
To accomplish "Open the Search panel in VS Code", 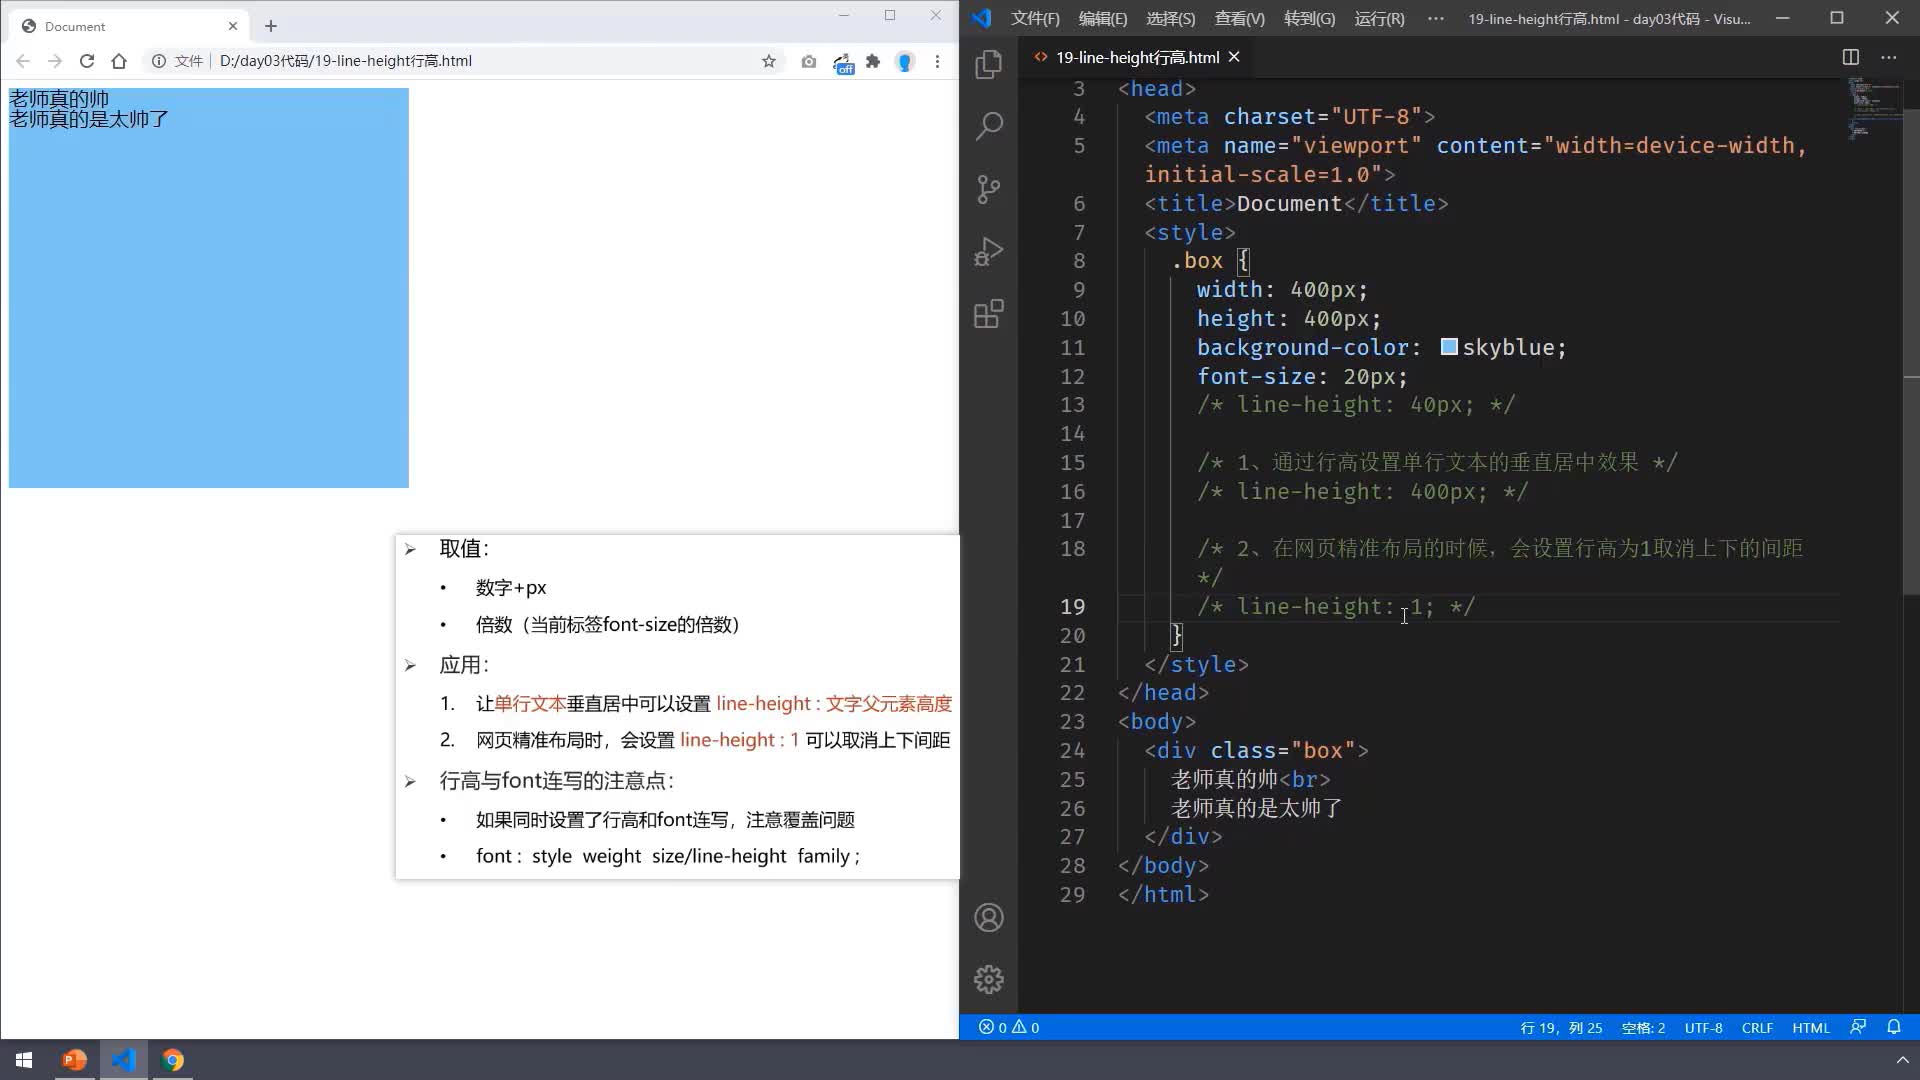I will click(x=989, y=126).
